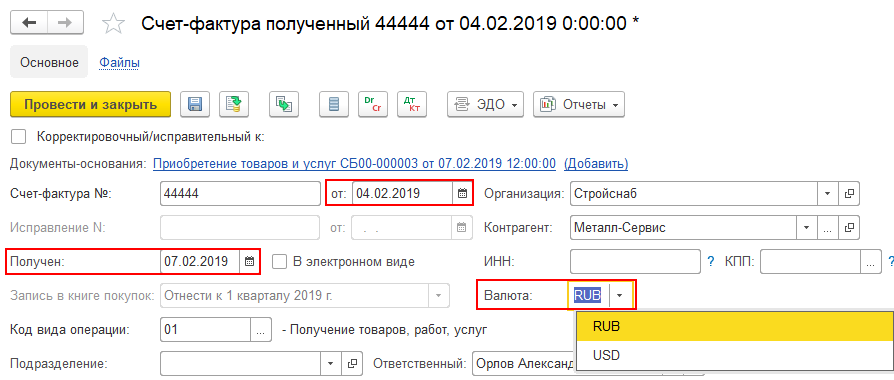The width and height of the screenshot is (894, 380).
Task: Show Дт/Кт movements icon
Action: (x=412, y=104)
